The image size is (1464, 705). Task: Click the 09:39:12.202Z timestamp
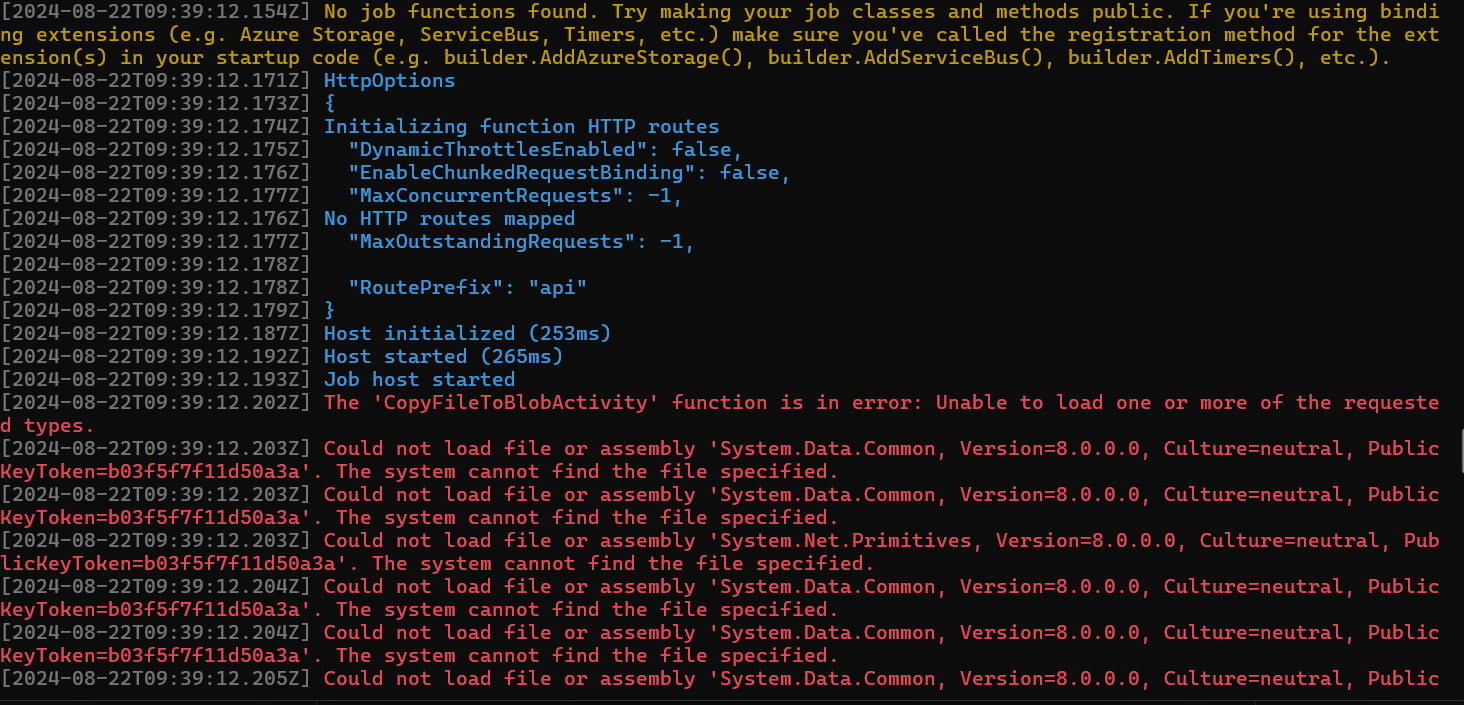(157, 402)
